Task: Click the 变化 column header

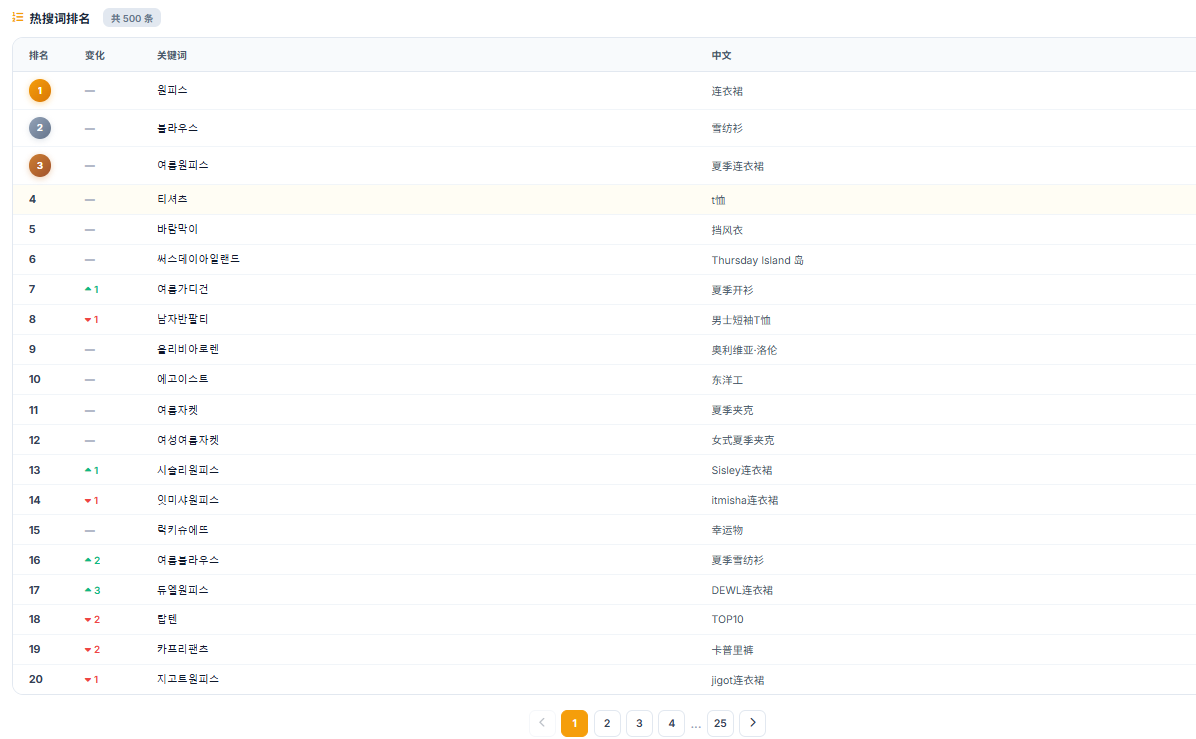Action: click(95, 56)
